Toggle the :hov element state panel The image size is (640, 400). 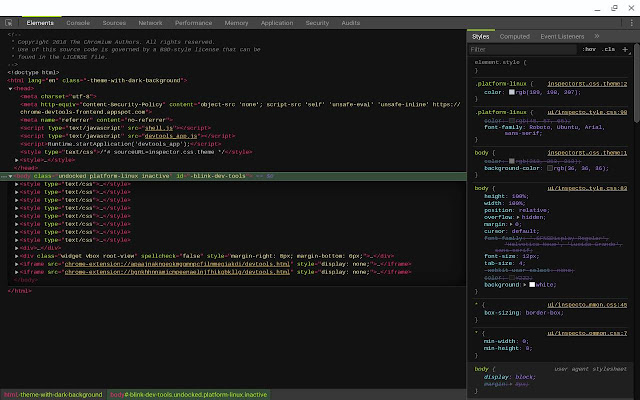[589, 48]
